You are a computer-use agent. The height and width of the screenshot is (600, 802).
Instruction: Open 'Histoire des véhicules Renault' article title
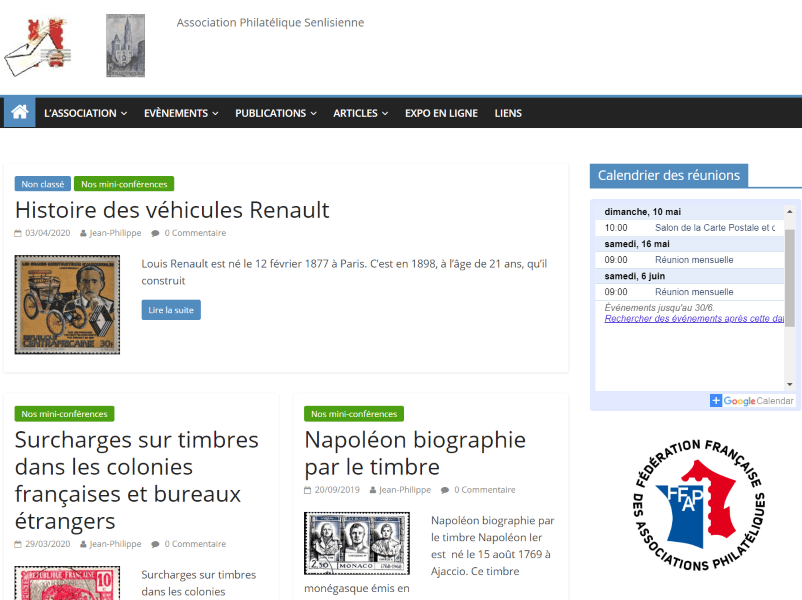coord(172,210)
